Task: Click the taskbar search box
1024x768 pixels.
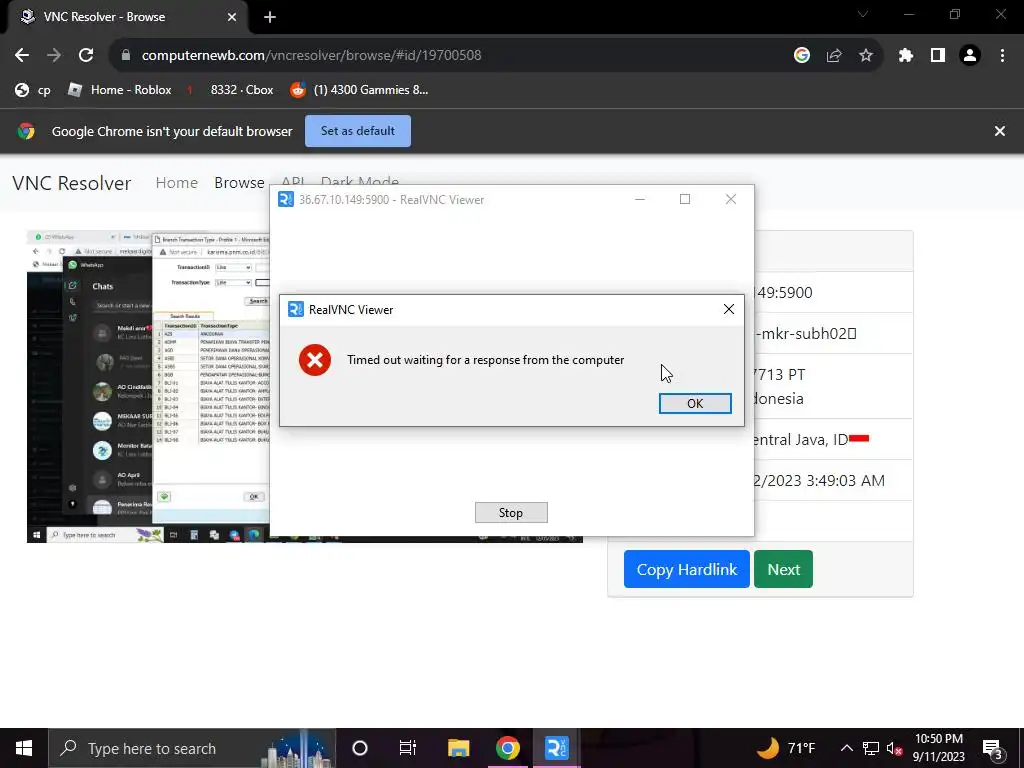Action: 192,748
